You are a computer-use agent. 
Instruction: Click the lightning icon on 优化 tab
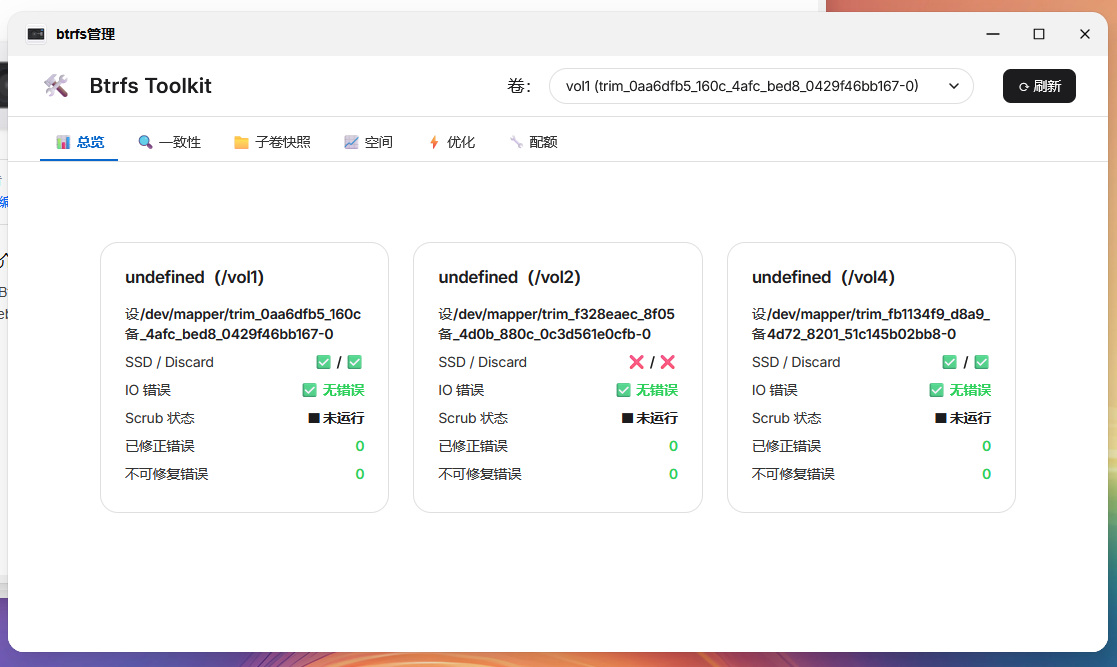click(x=434, y=142)
